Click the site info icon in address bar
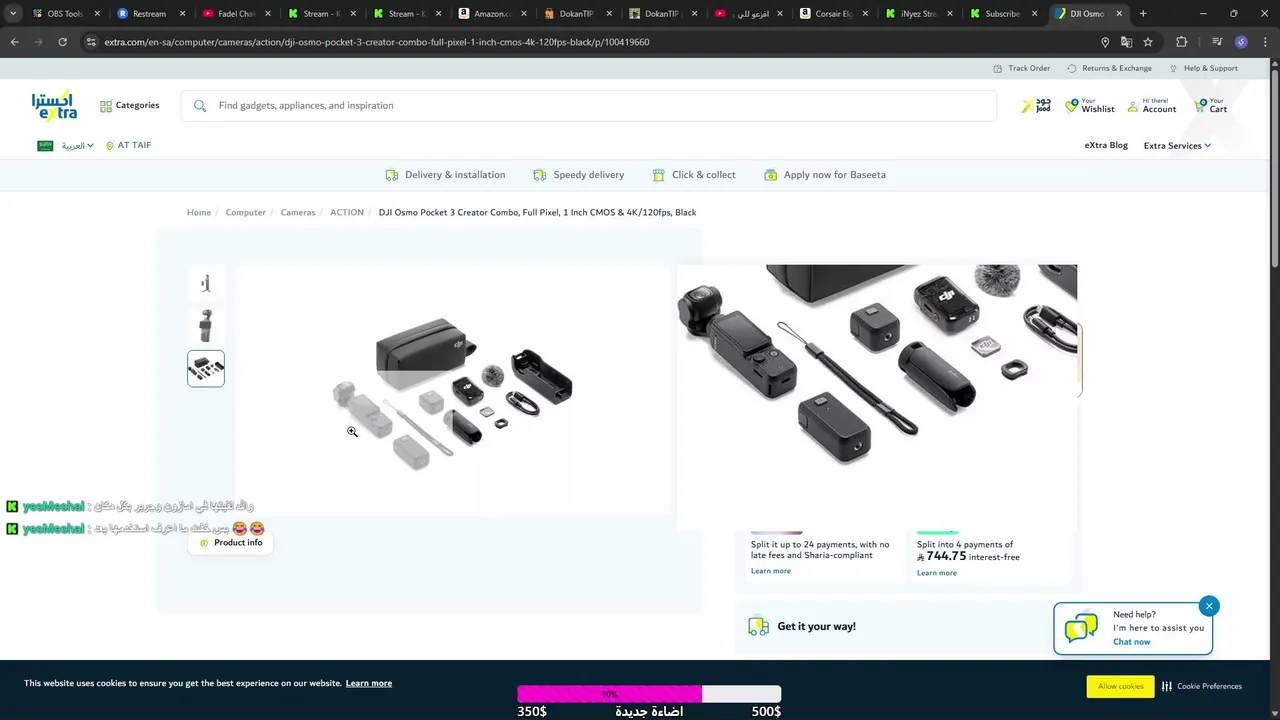 coord(91,42)
